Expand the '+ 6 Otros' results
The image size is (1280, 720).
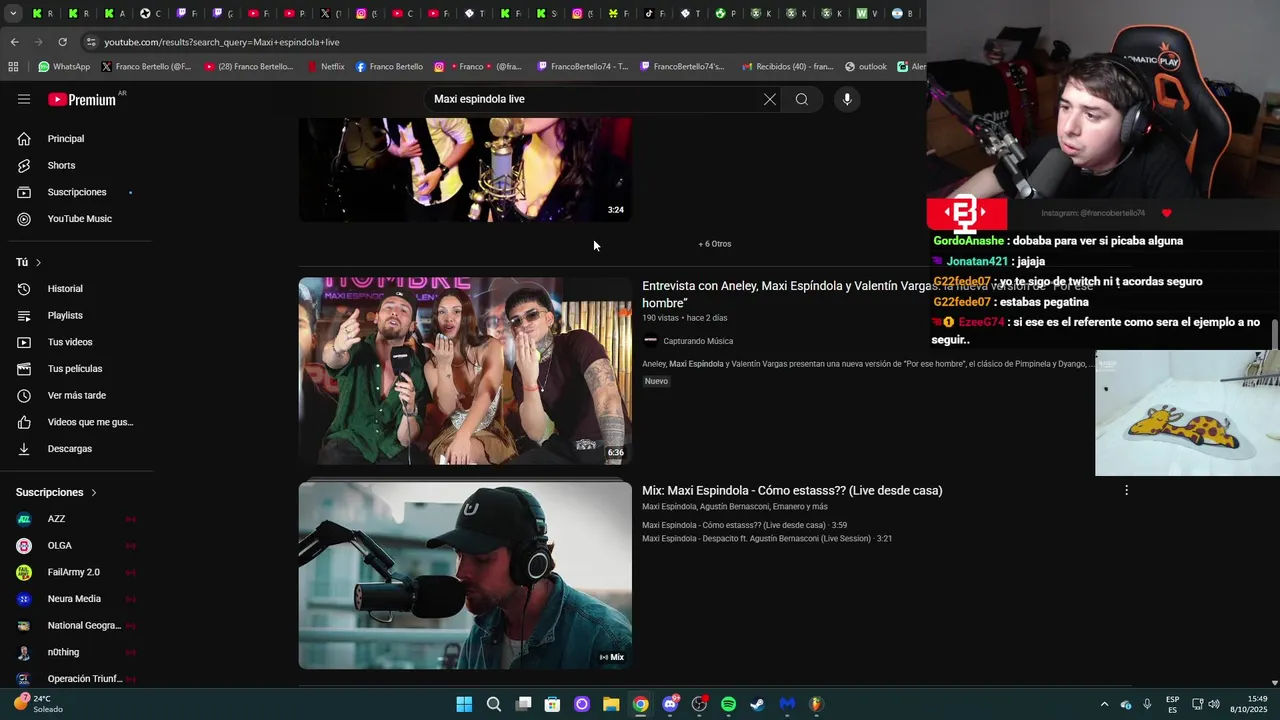(x=714, y=244)
